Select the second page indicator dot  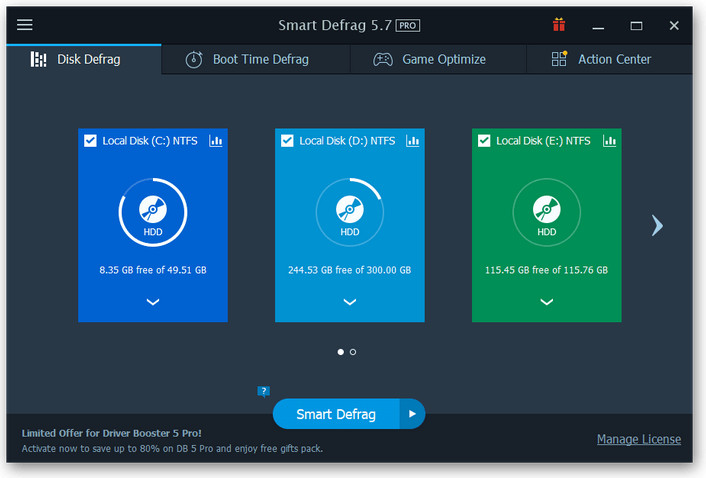pos(353,352)
